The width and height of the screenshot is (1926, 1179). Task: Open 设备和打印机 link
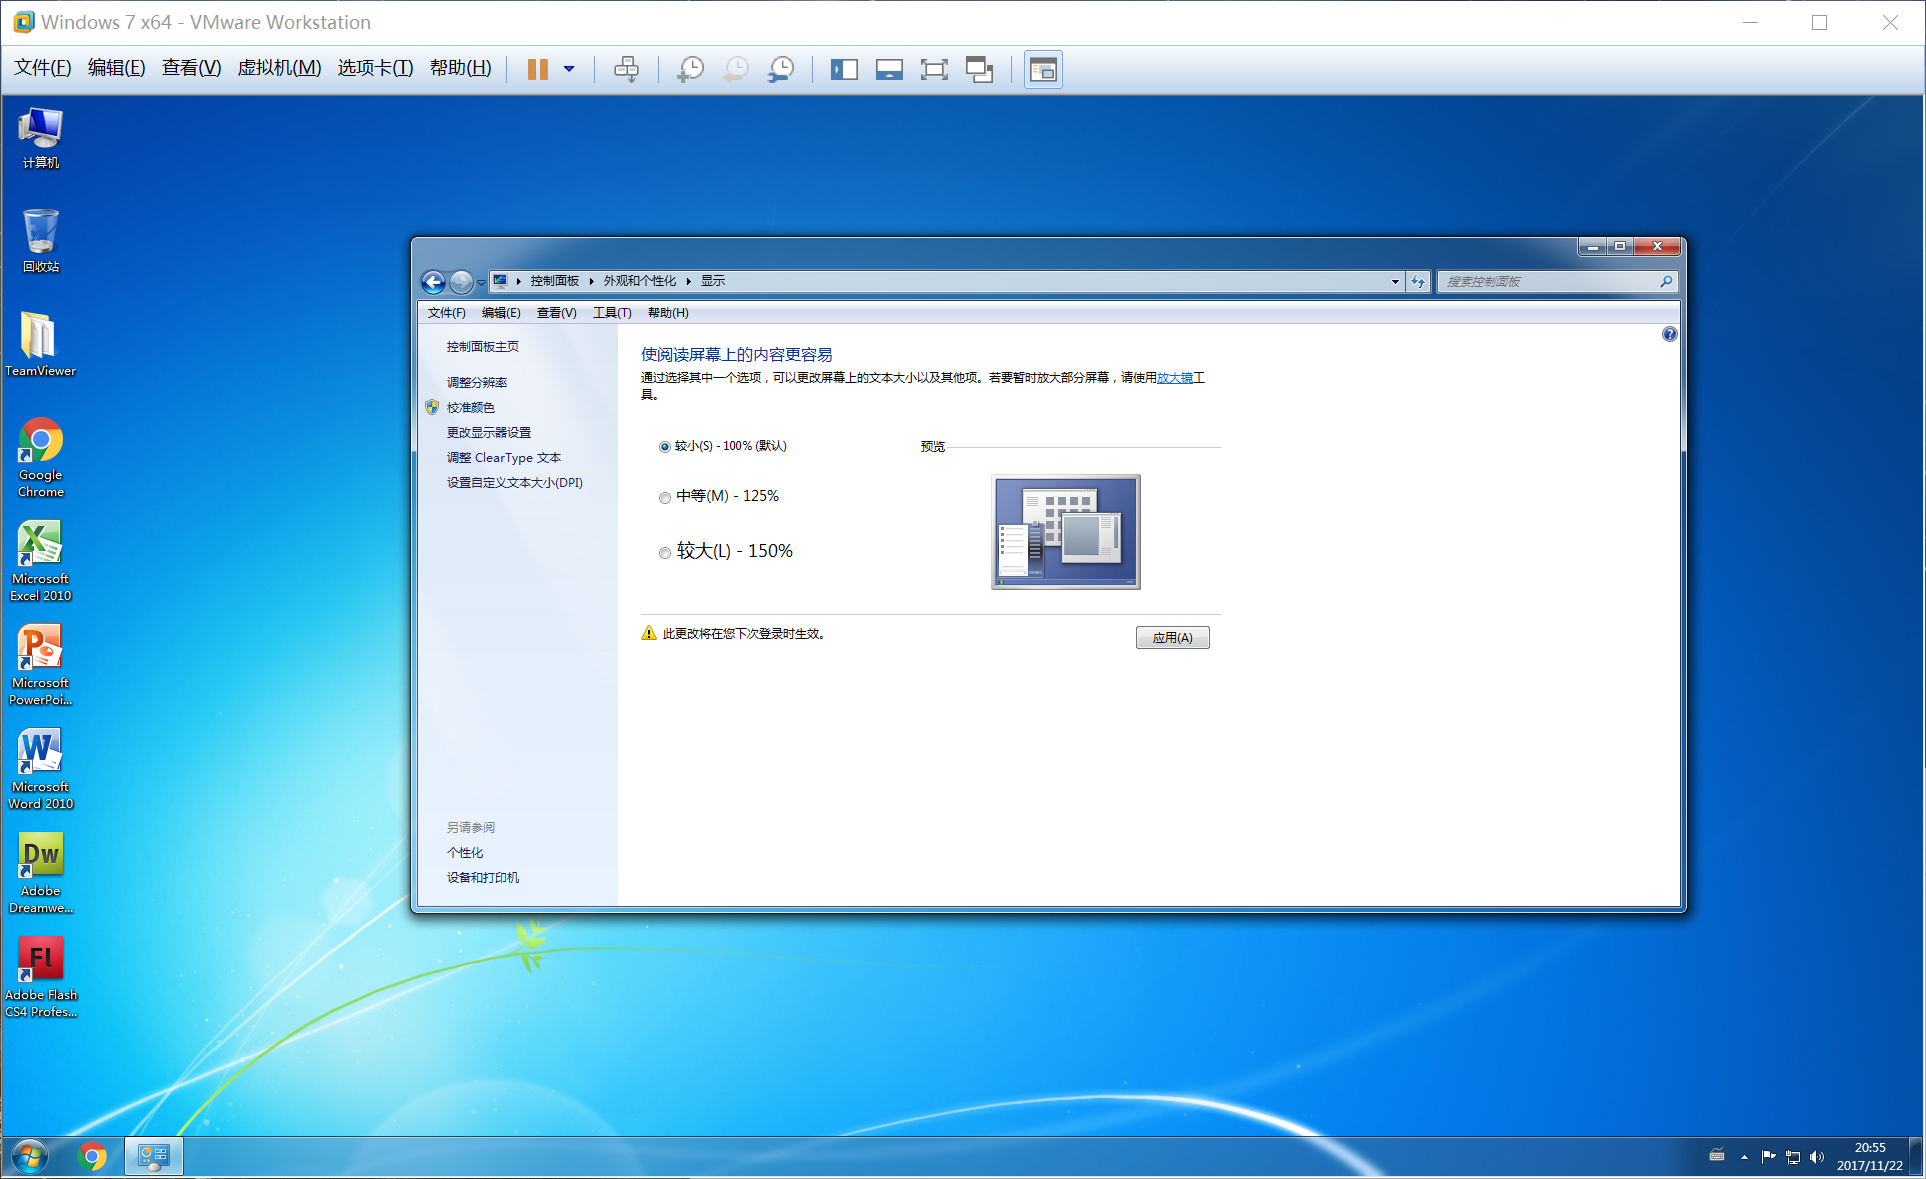click(x=482, y=877)
